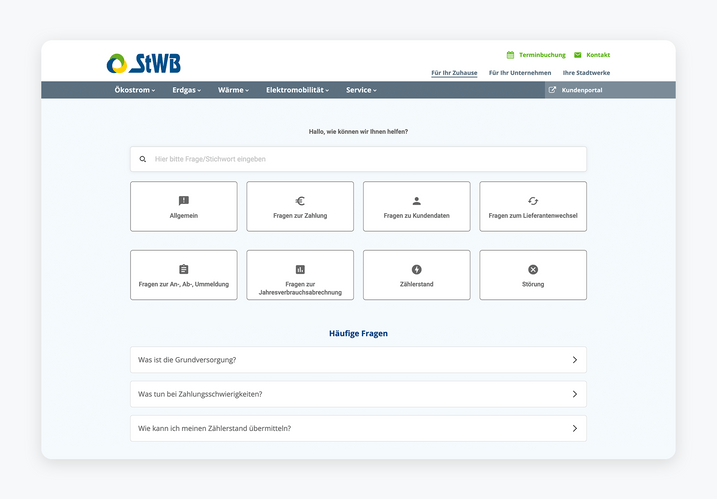Screen dimensions: 717x499
Task: Click the X circle icon above Störung
Action: click(533, 269)
